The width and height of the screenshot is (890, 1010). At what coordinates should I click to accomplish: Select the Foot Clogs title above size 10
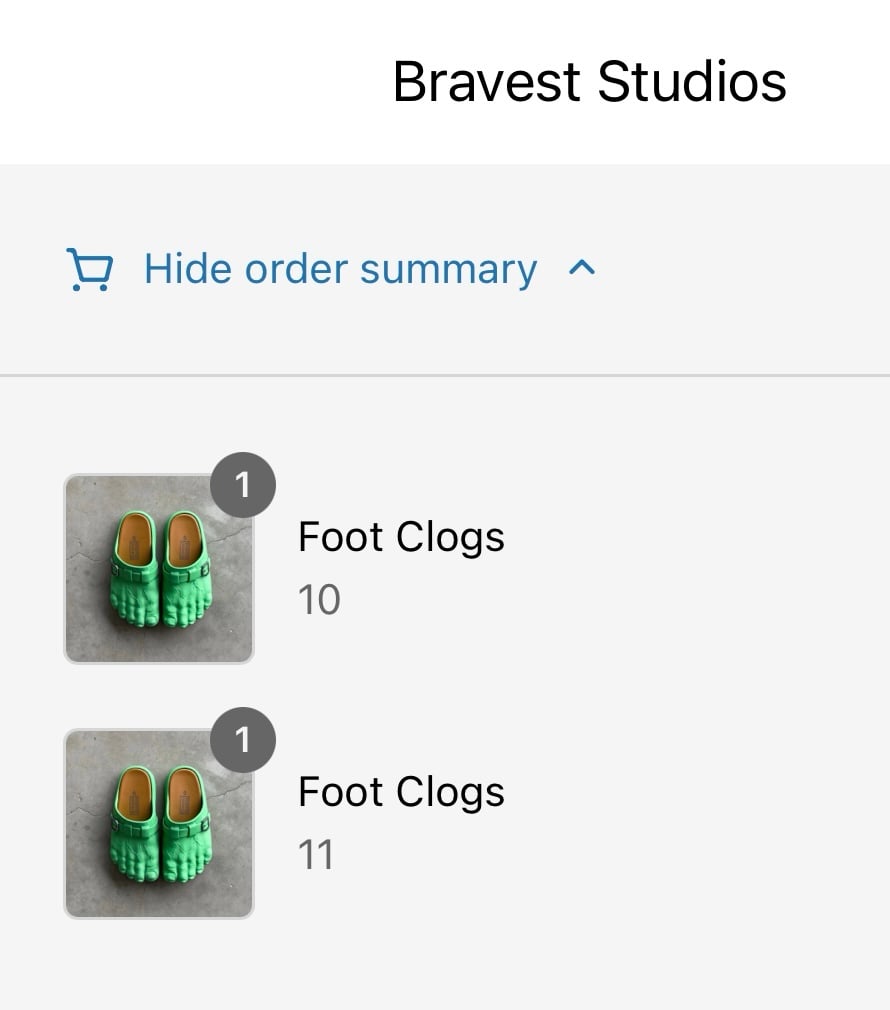point(401,538)
